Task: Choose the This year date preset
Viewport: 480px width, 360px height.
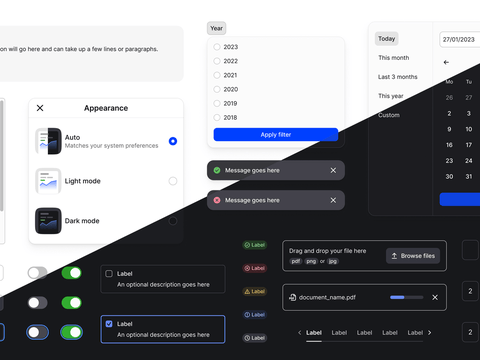Action: click(391, 96)
